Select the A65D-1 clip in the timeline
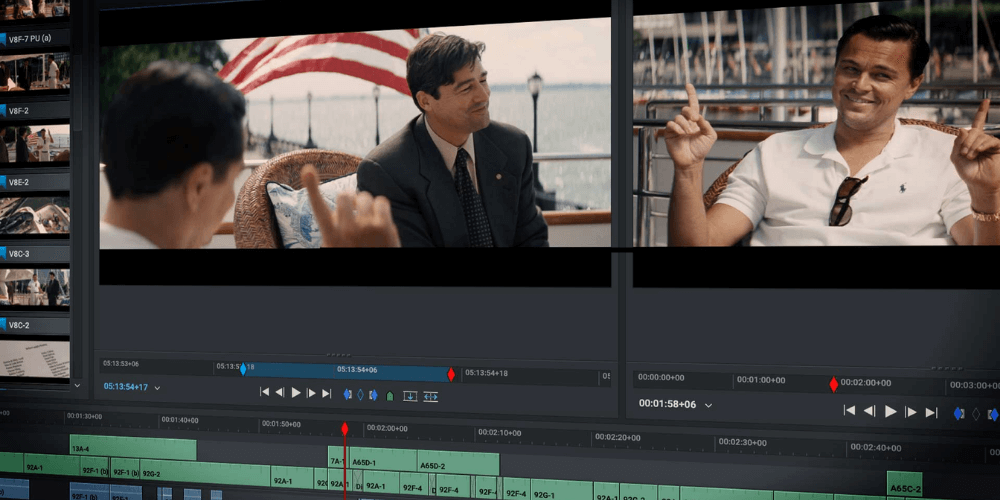This screenshot has width=1000, height=500. click(383, 460)
